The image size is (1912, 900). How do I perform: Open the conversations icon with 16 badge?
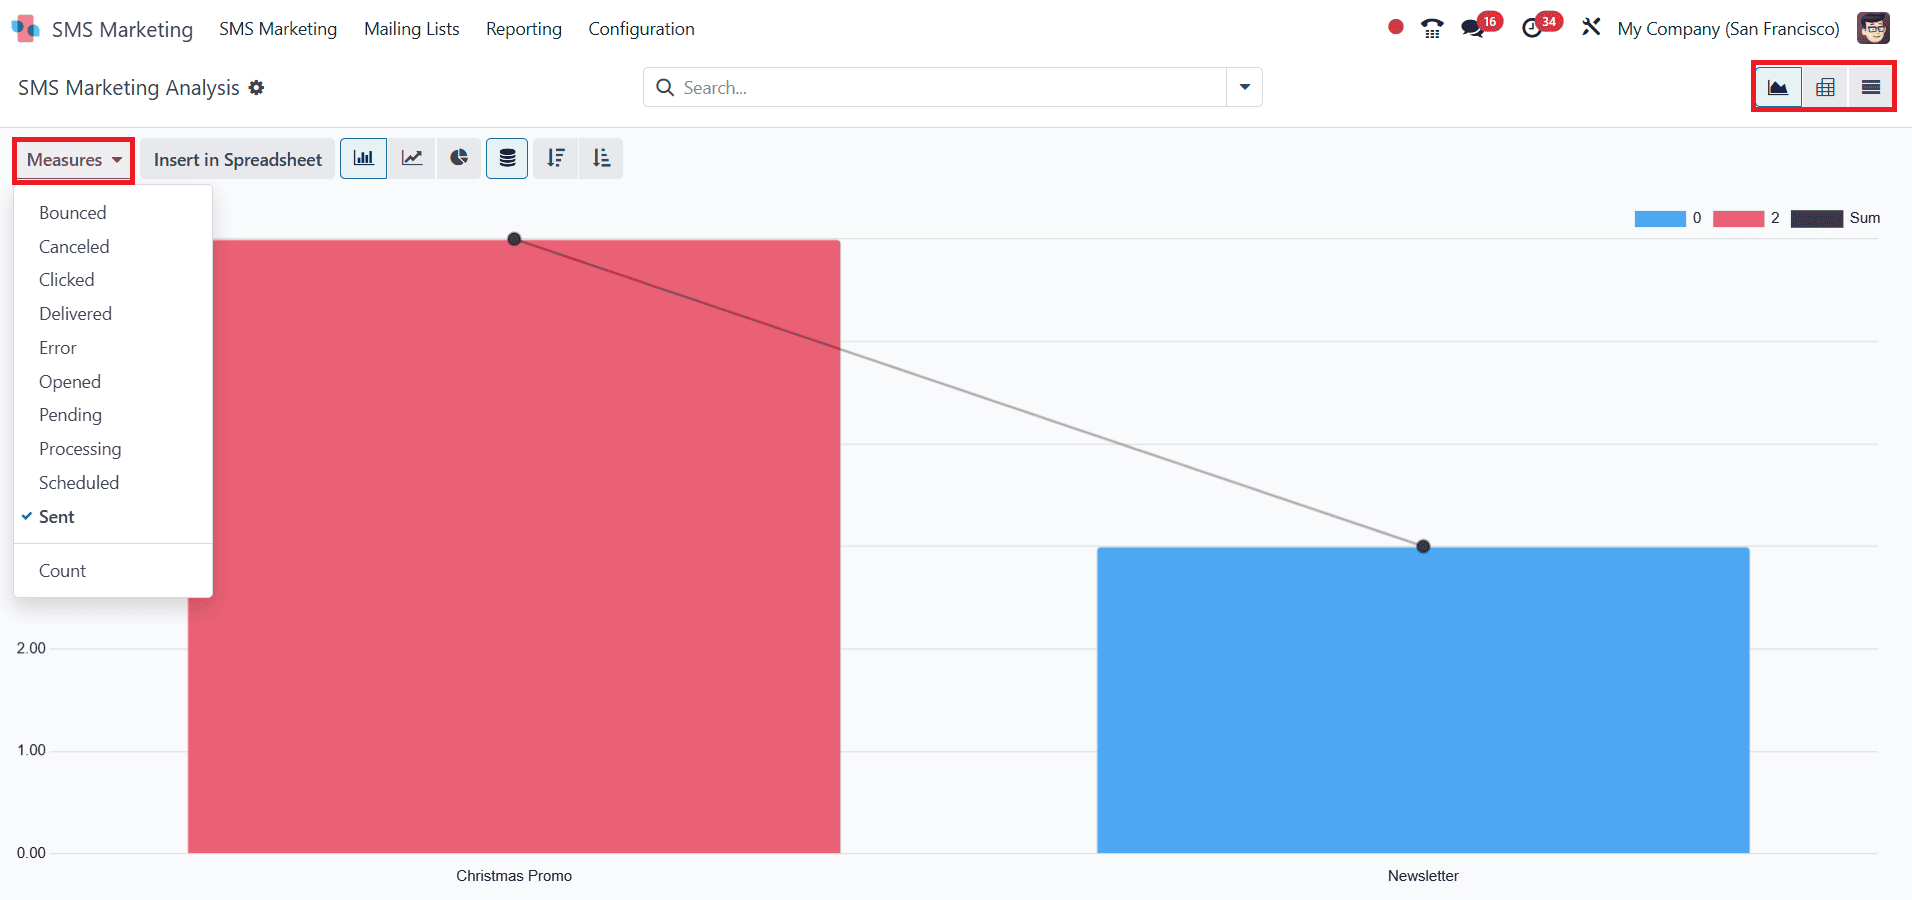tap(1473, 28)
